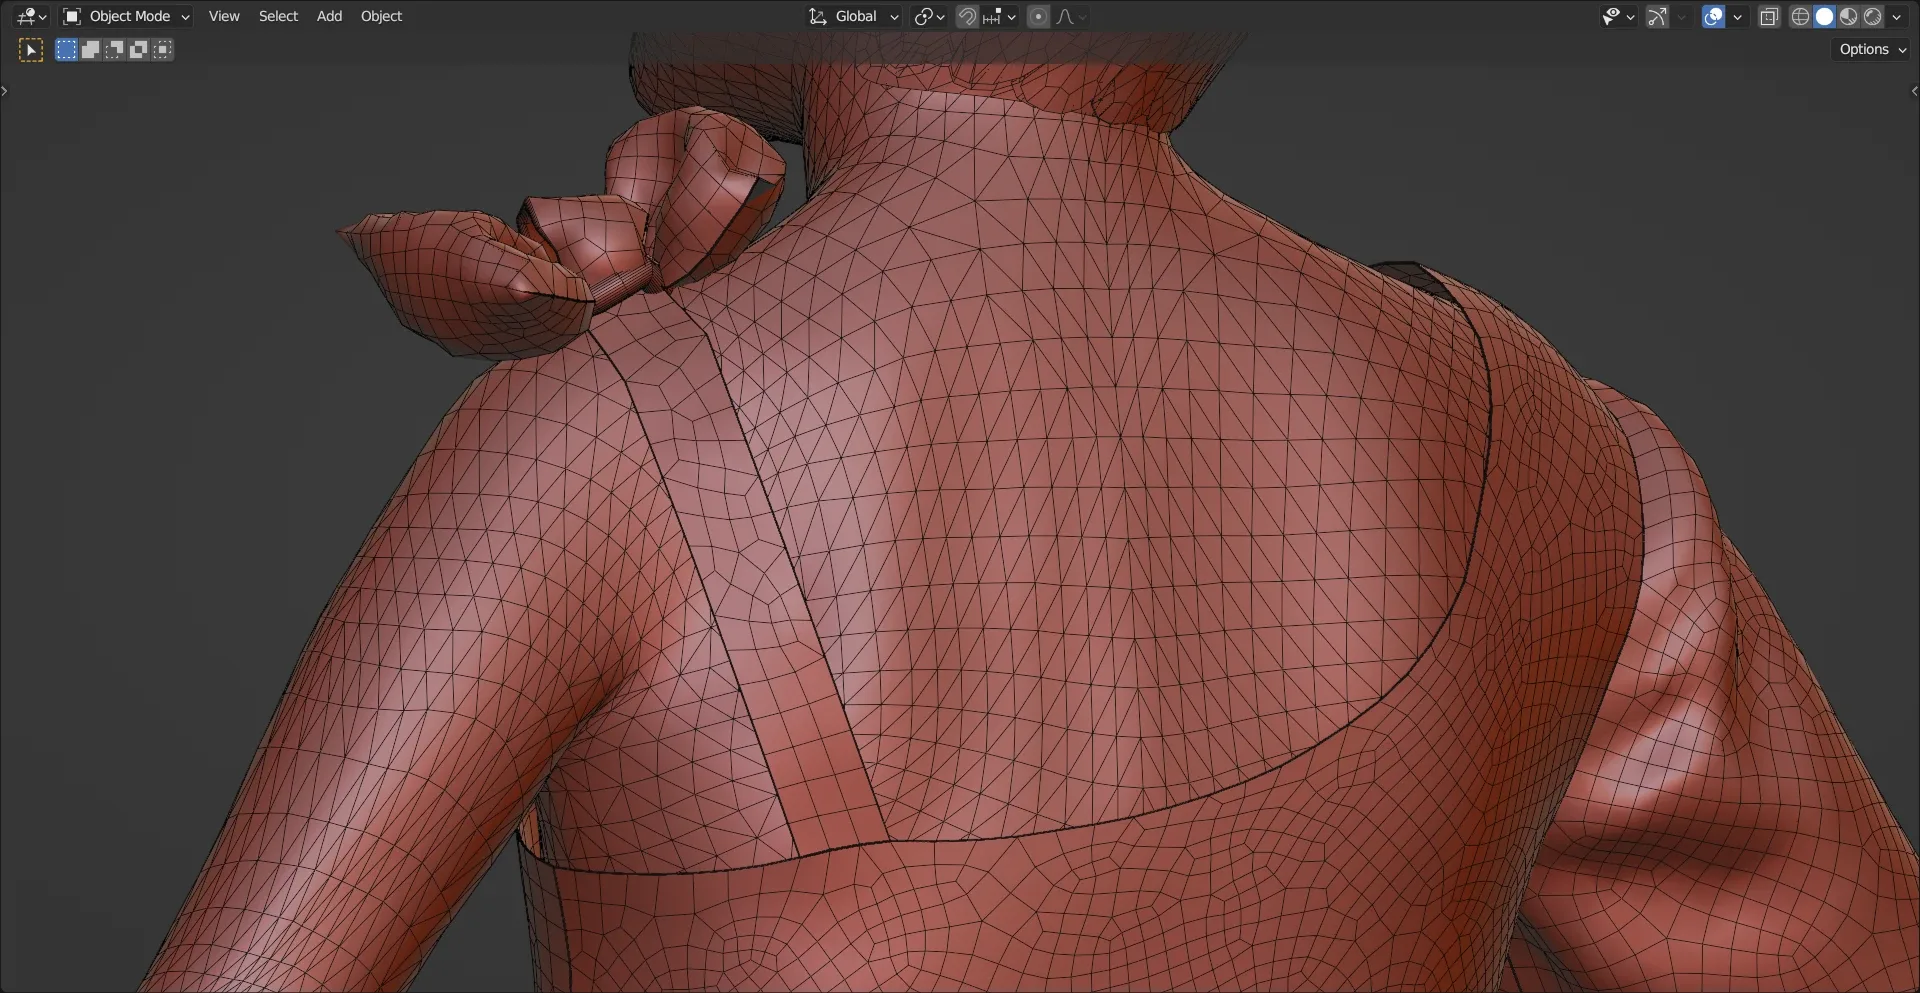
Task: Expand the sidebar via right edge arrow
Action: tap(1914, 91)
